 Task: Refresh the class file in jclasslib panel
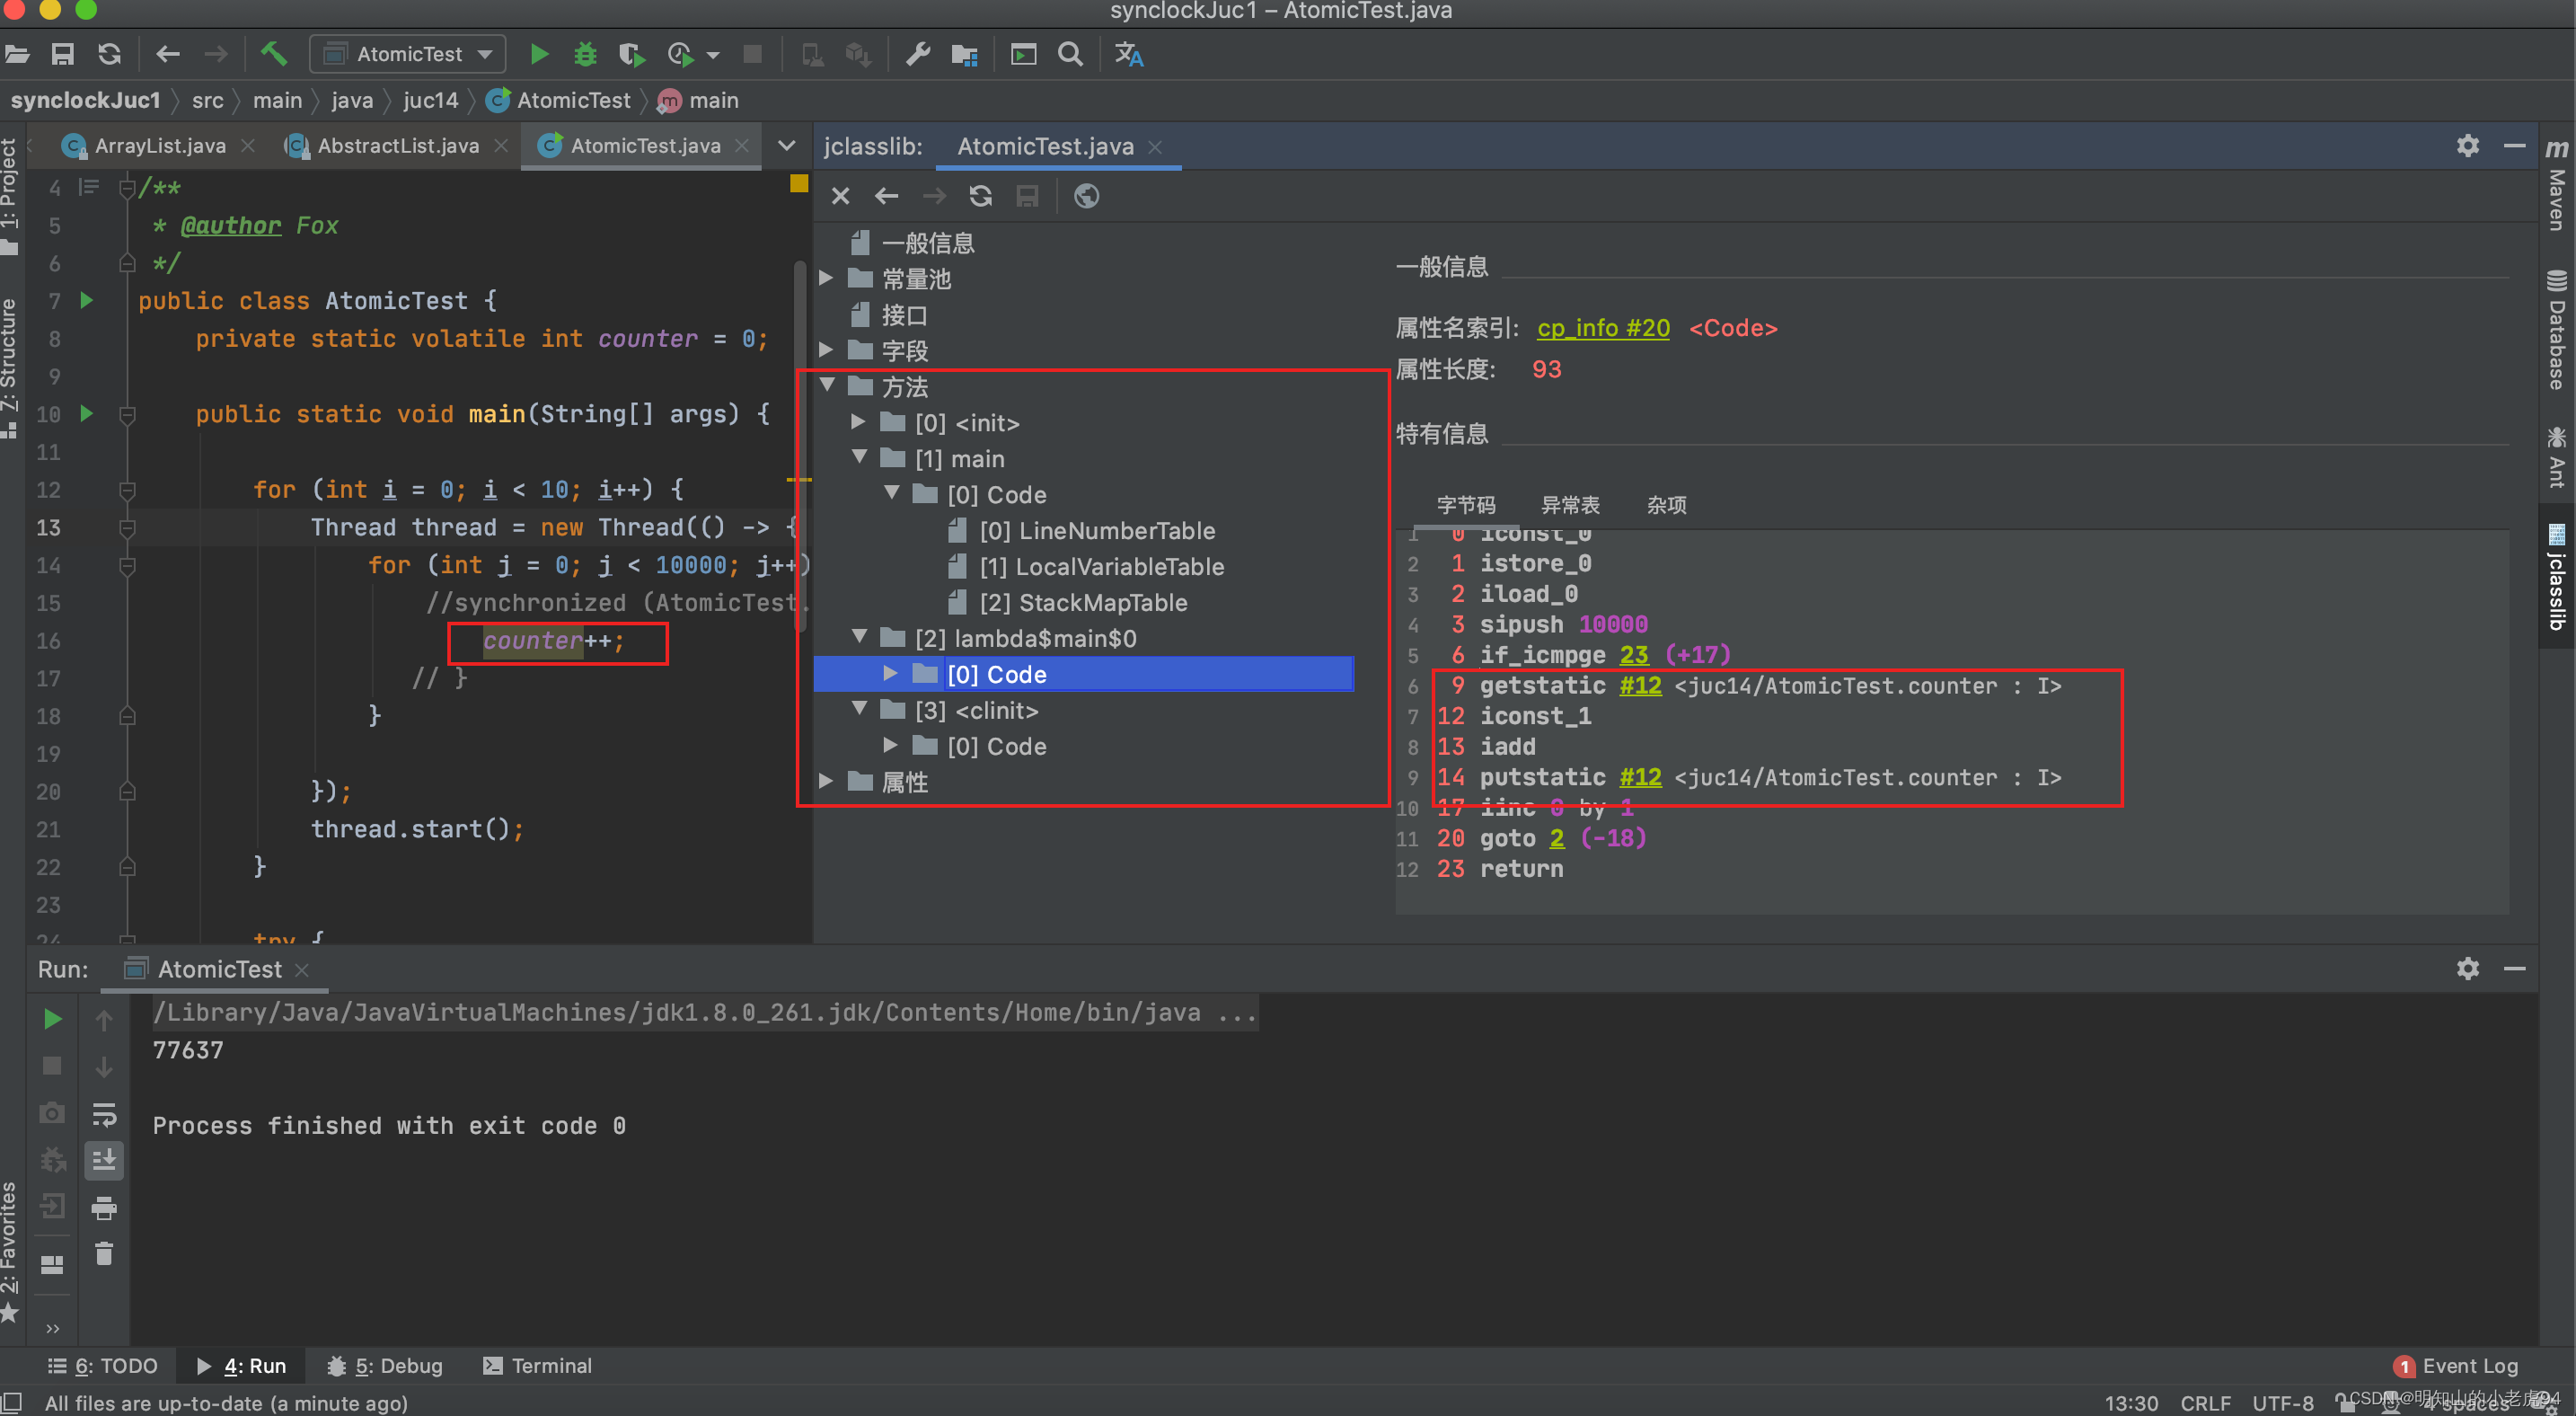980,196
